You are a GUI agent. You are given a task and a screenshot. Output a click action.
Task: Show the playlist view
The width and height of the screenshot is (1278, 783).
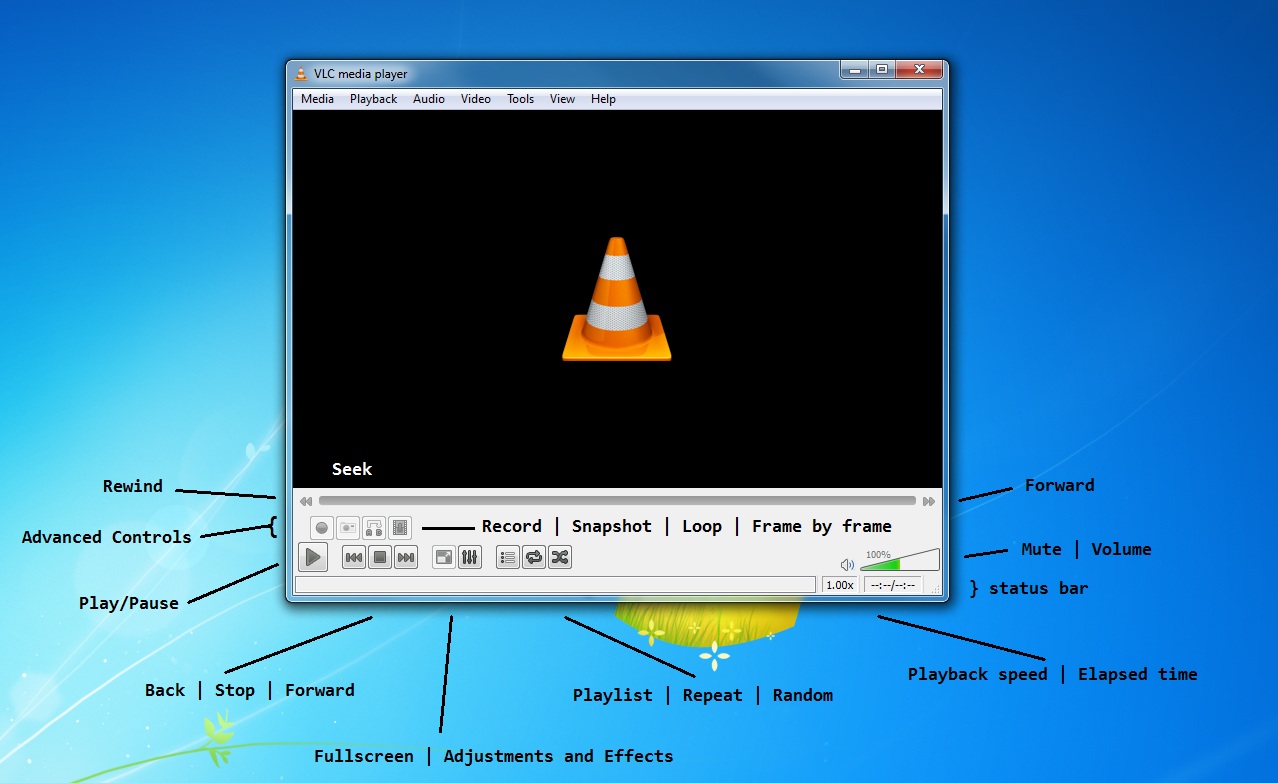pos(508,558)
